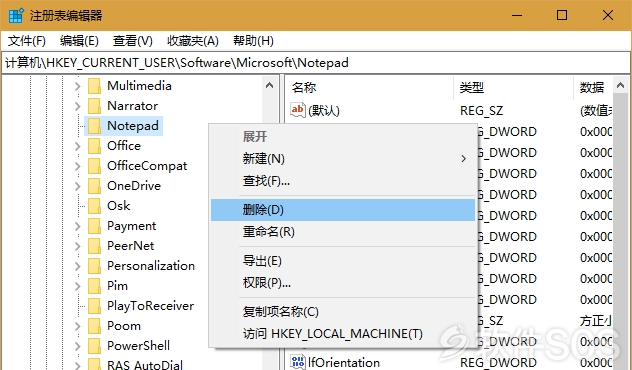The image size is (632, 370).
Task: Open the 收藏夹(A) menu
Action: coord(193,41)
